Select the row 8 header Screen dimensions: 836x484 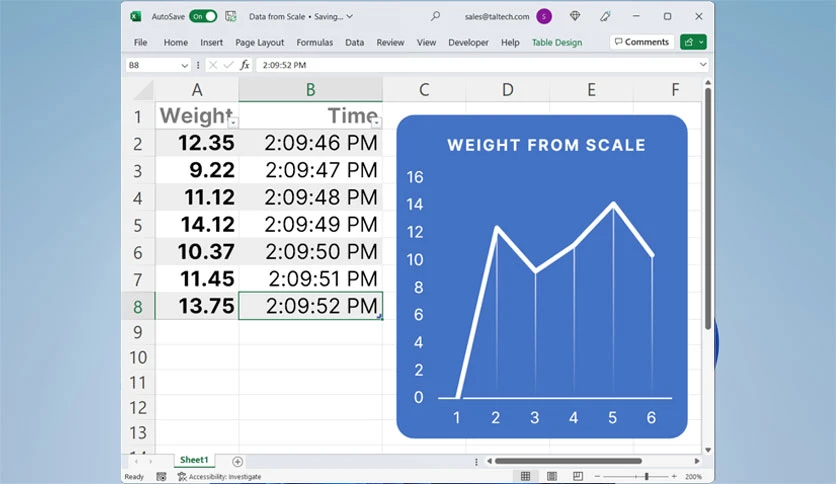pos(138,306)
